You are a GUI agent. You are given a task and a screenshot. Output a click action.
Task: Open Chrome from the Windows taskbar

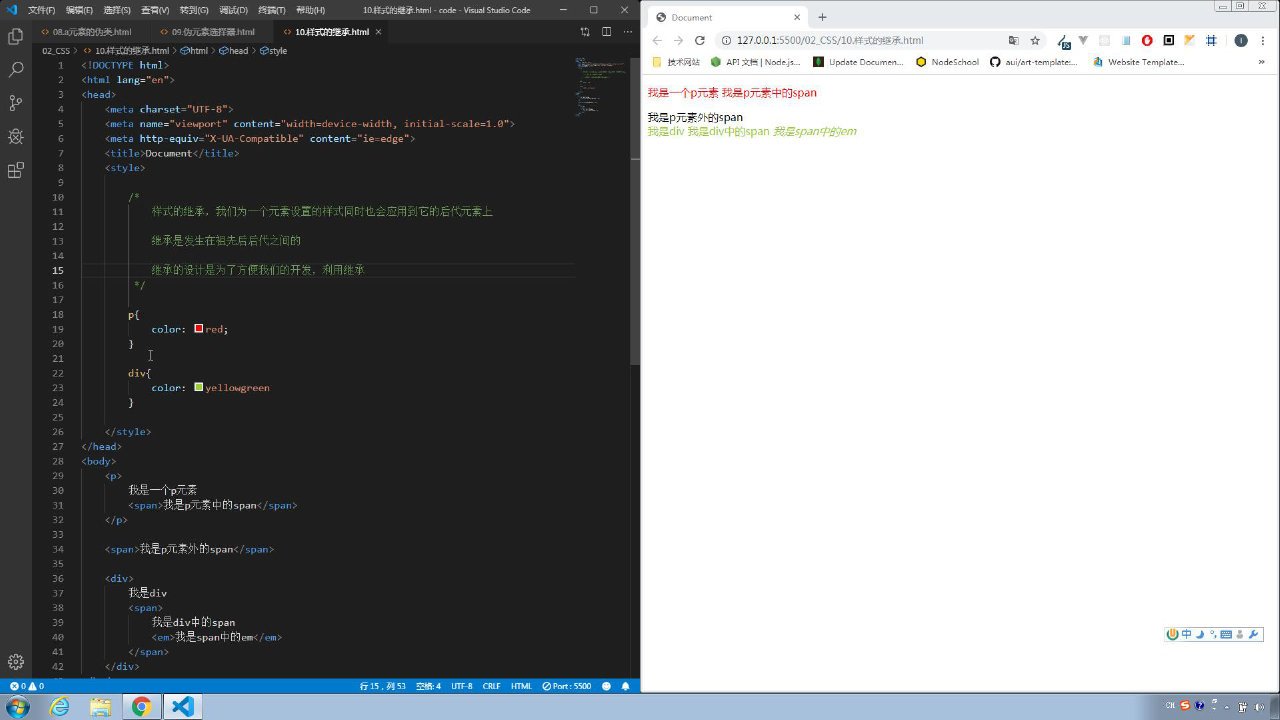point(141,707)
